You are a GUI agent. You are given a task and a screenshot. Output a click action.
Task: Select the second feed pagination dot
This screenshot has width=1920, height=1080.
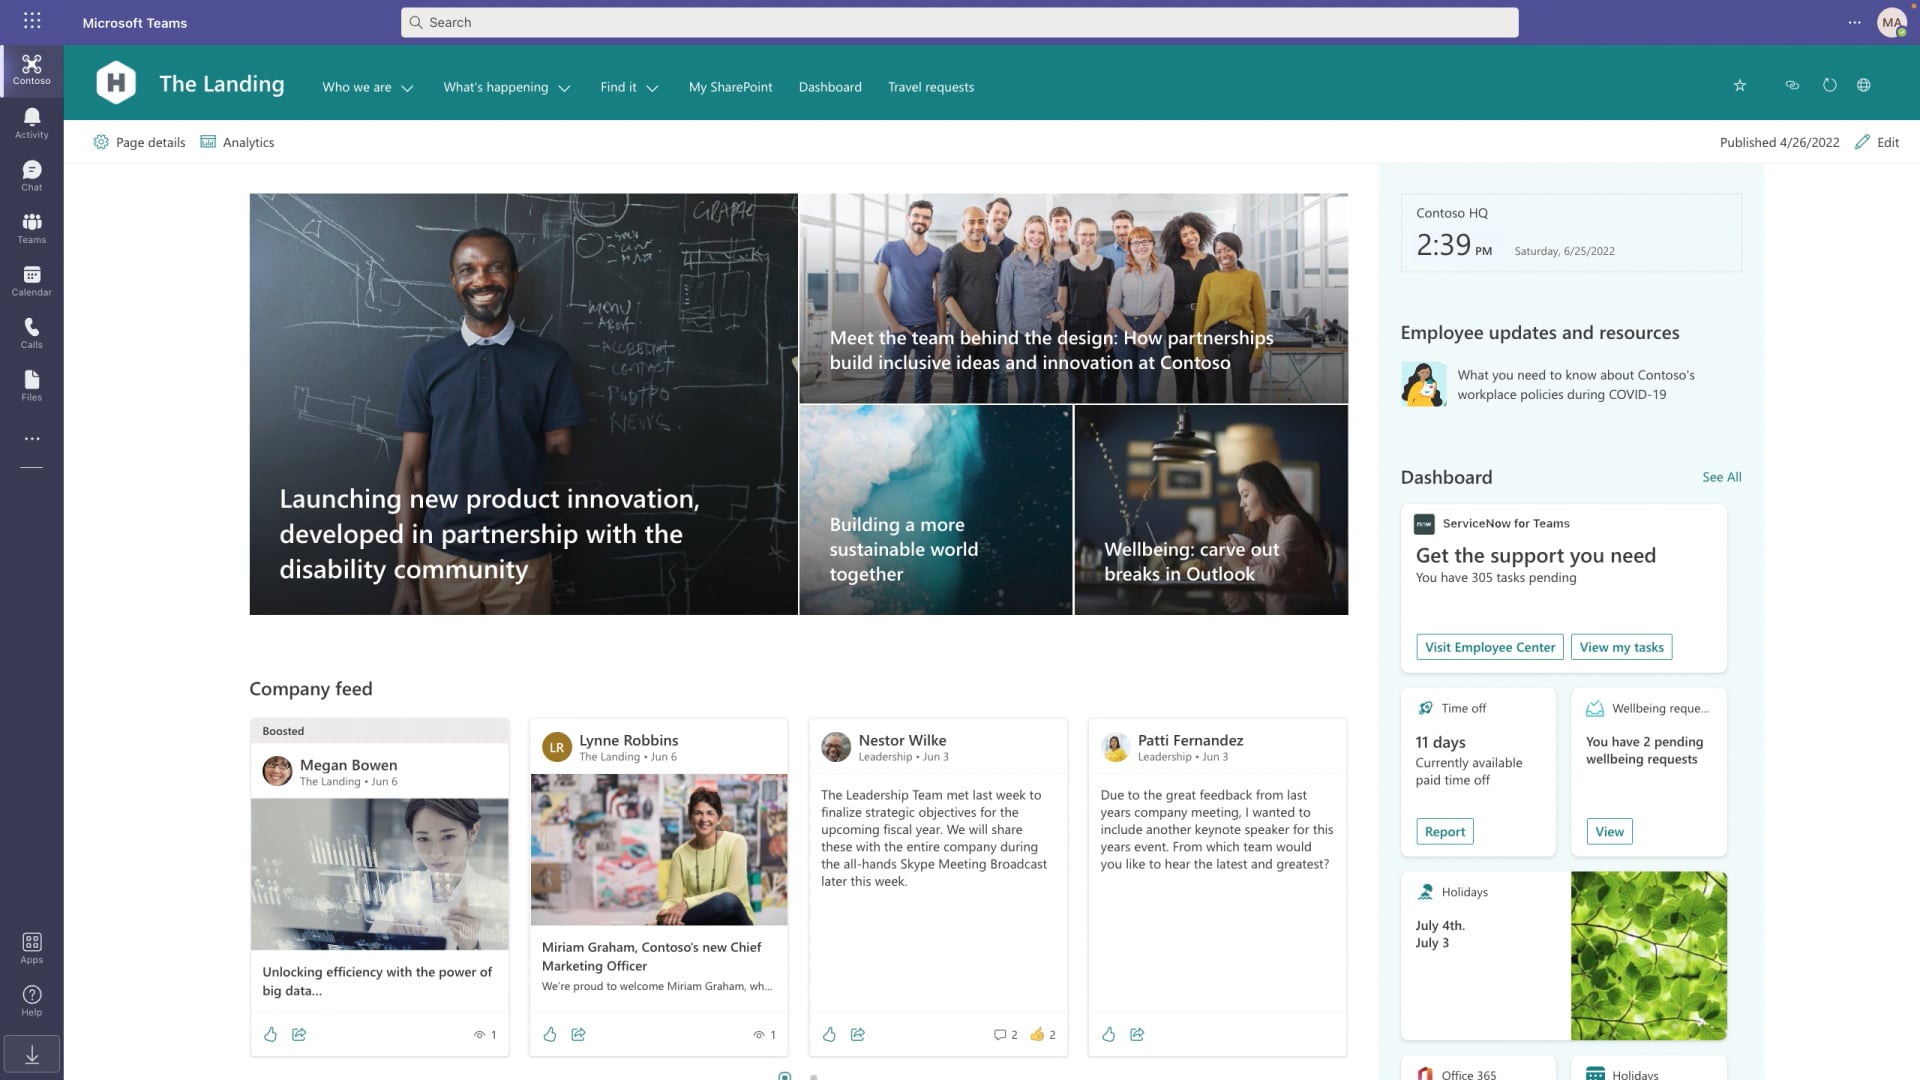click(x=814, y=1077)
